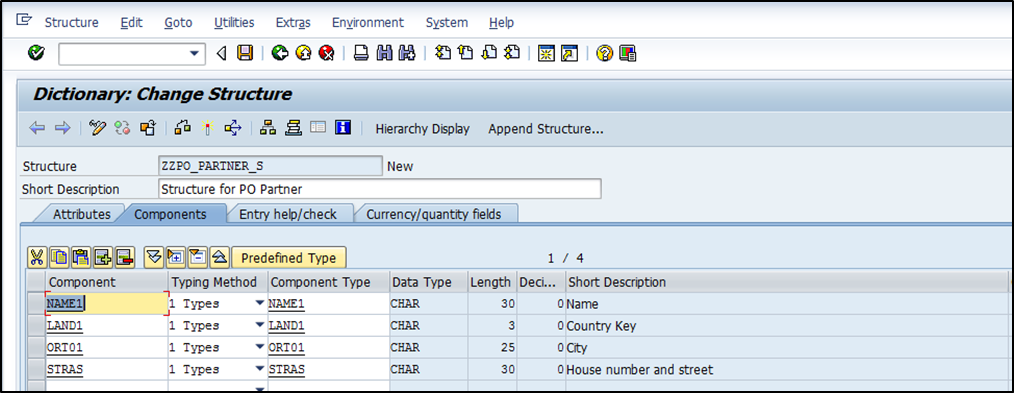Go to Last Page icon

tap(512, 54)
